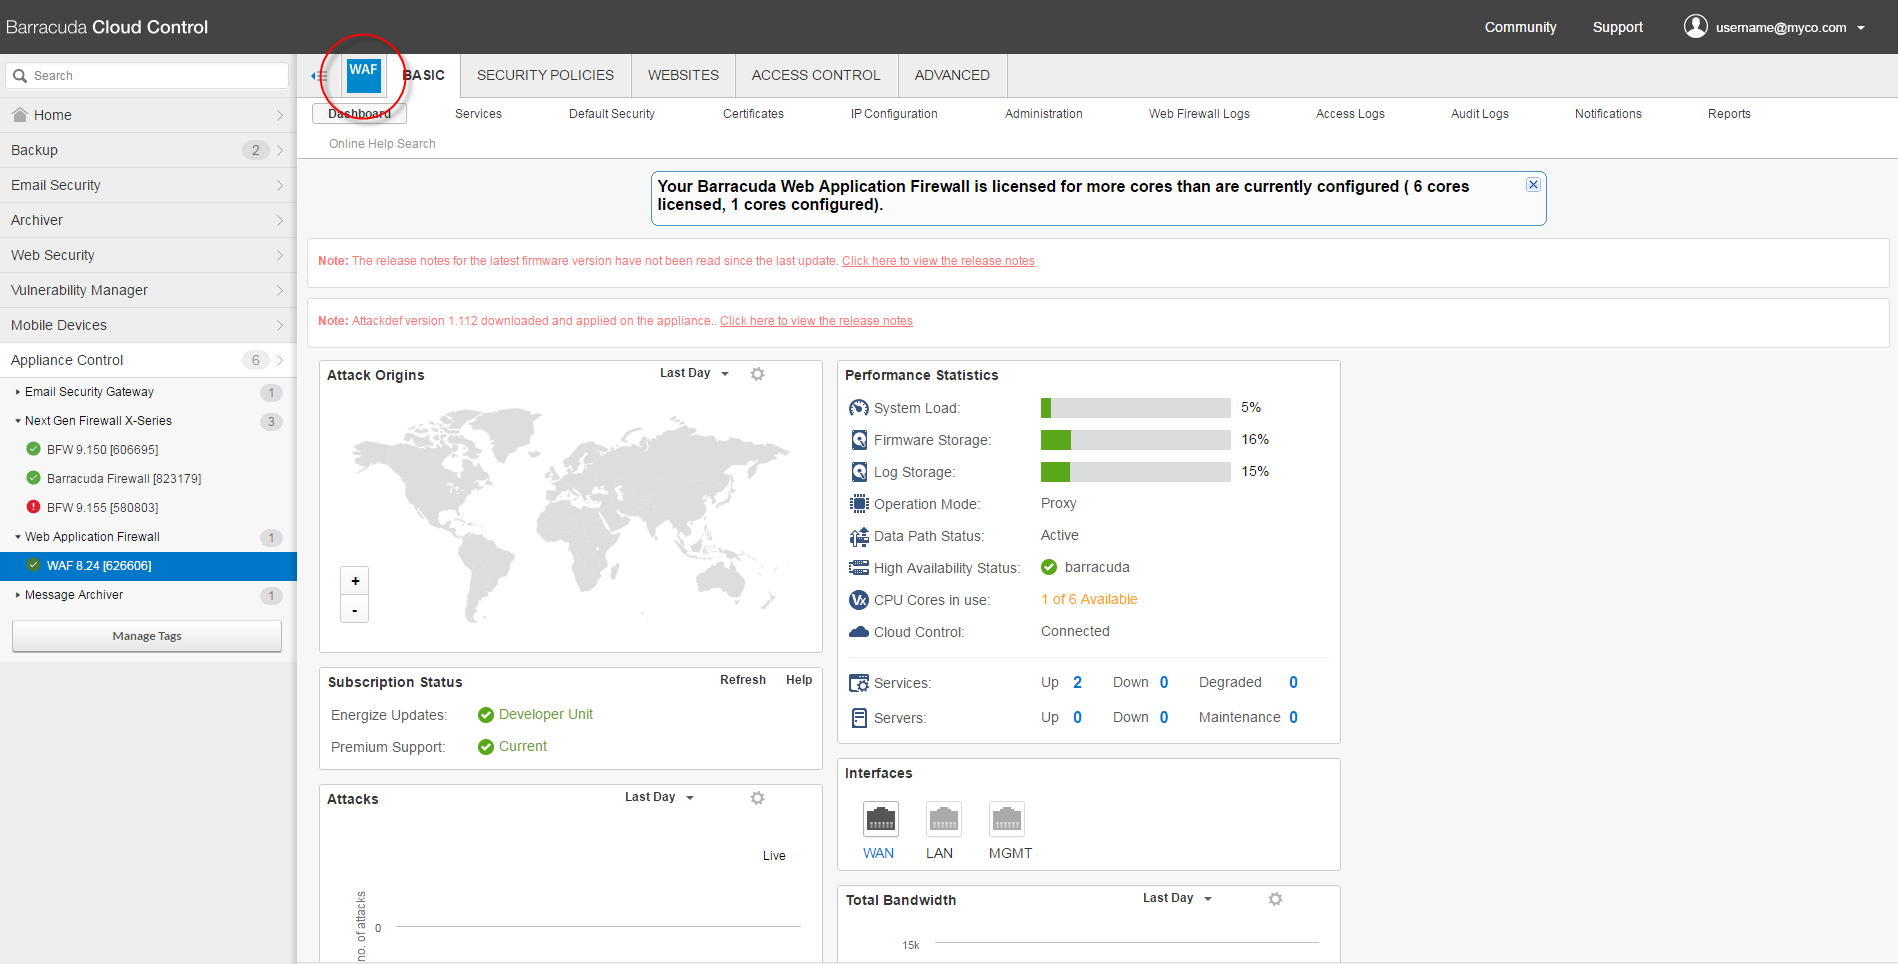Click the search magnifier icon

click(x=20, y=76)
